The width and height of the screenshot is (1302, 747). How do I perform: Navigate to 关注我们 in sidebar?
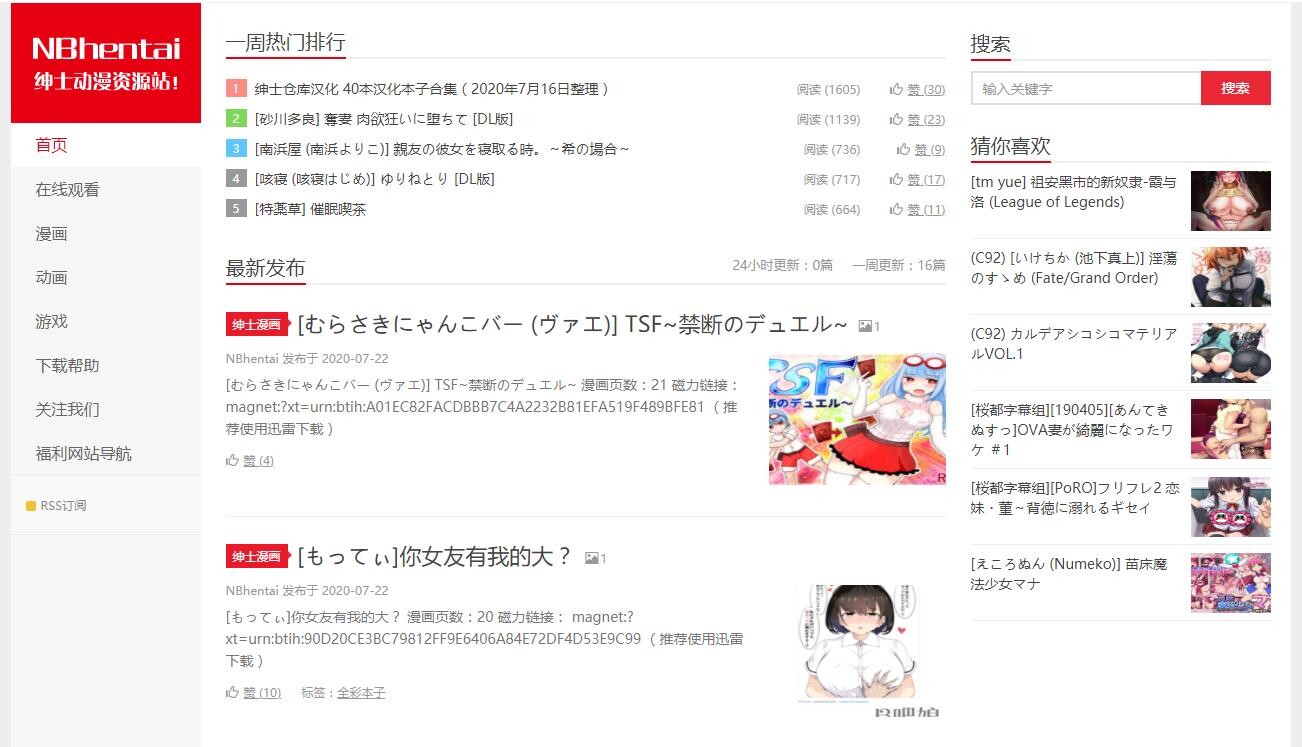coord(68,410)
